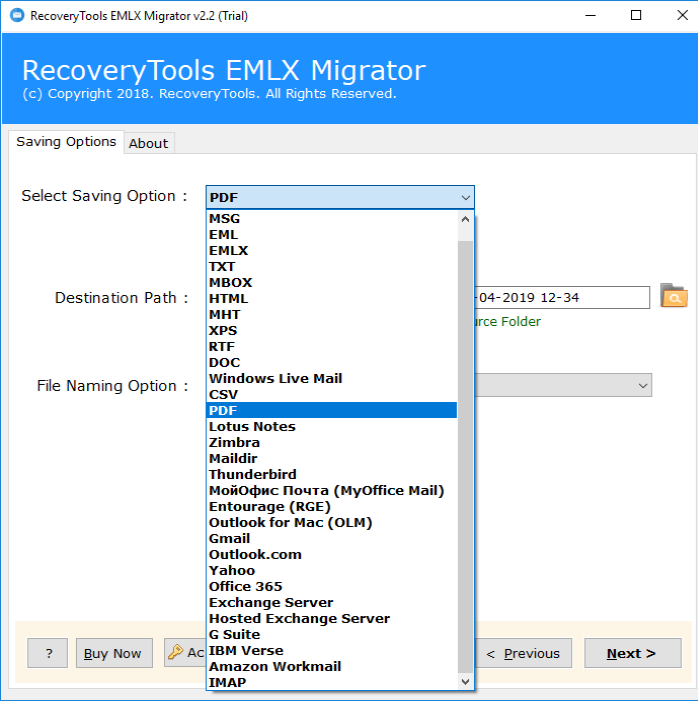Select МойОфис Почта (MyOffice Mail) option
Viewport: 698px width, 701px height.
[x=331, y=490]
